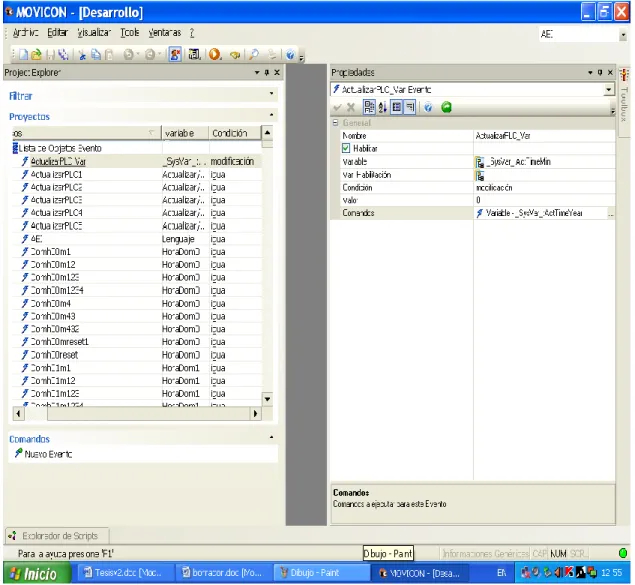This screenshot has width=635, height=585.
Task: Click the Undo arrow icon
Action: tap(128, 55)
